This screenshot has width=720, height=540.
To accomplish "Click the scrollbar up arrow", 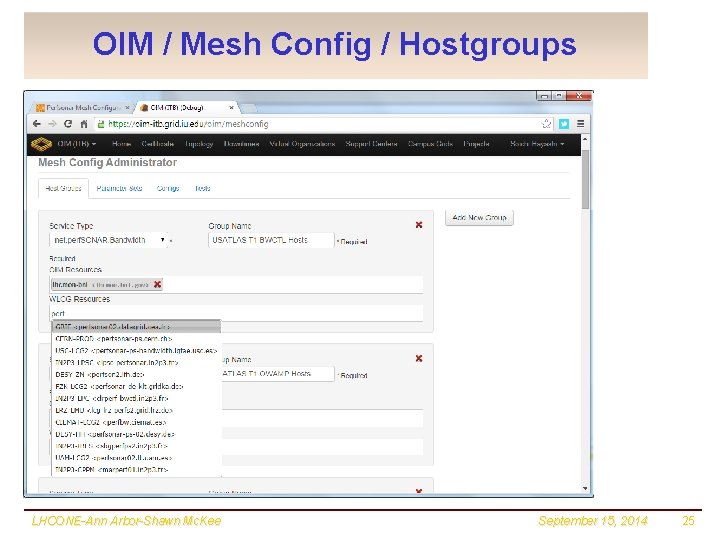I will [x=585, y=139].
